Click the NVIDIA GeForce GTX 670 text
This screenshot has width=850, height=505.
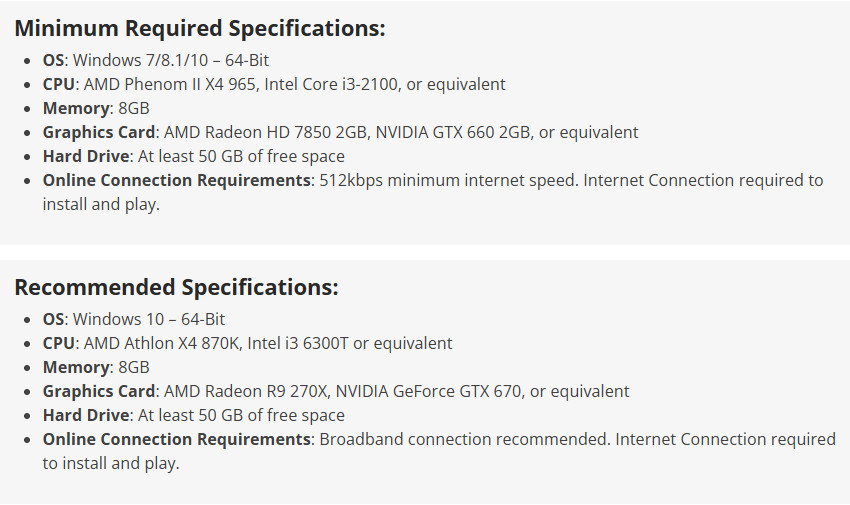pos(439,391)
